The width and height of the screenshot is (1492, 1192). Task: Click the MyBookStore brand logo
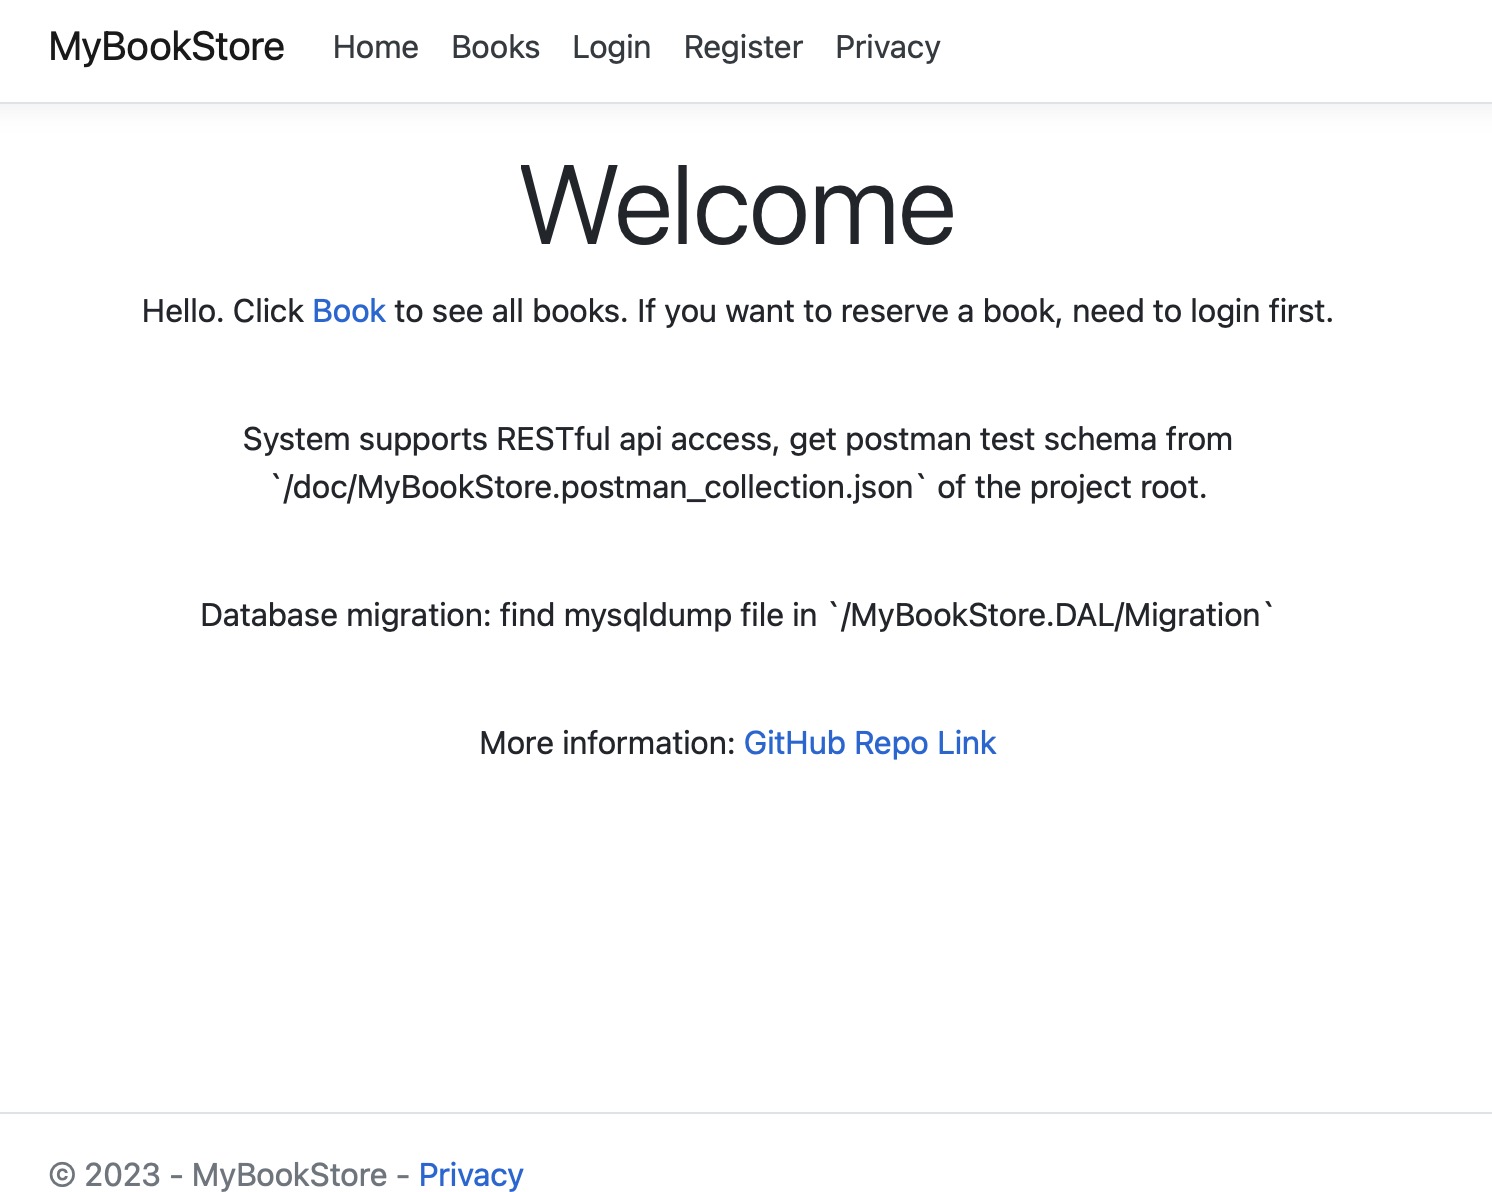point(167,47)
